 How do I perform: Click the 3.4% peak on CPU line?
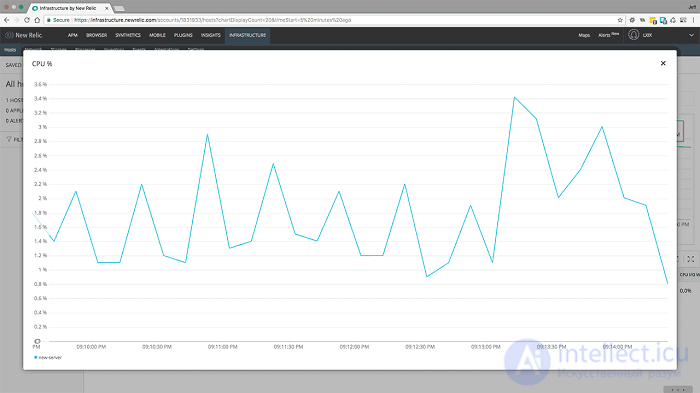[514, 97]
